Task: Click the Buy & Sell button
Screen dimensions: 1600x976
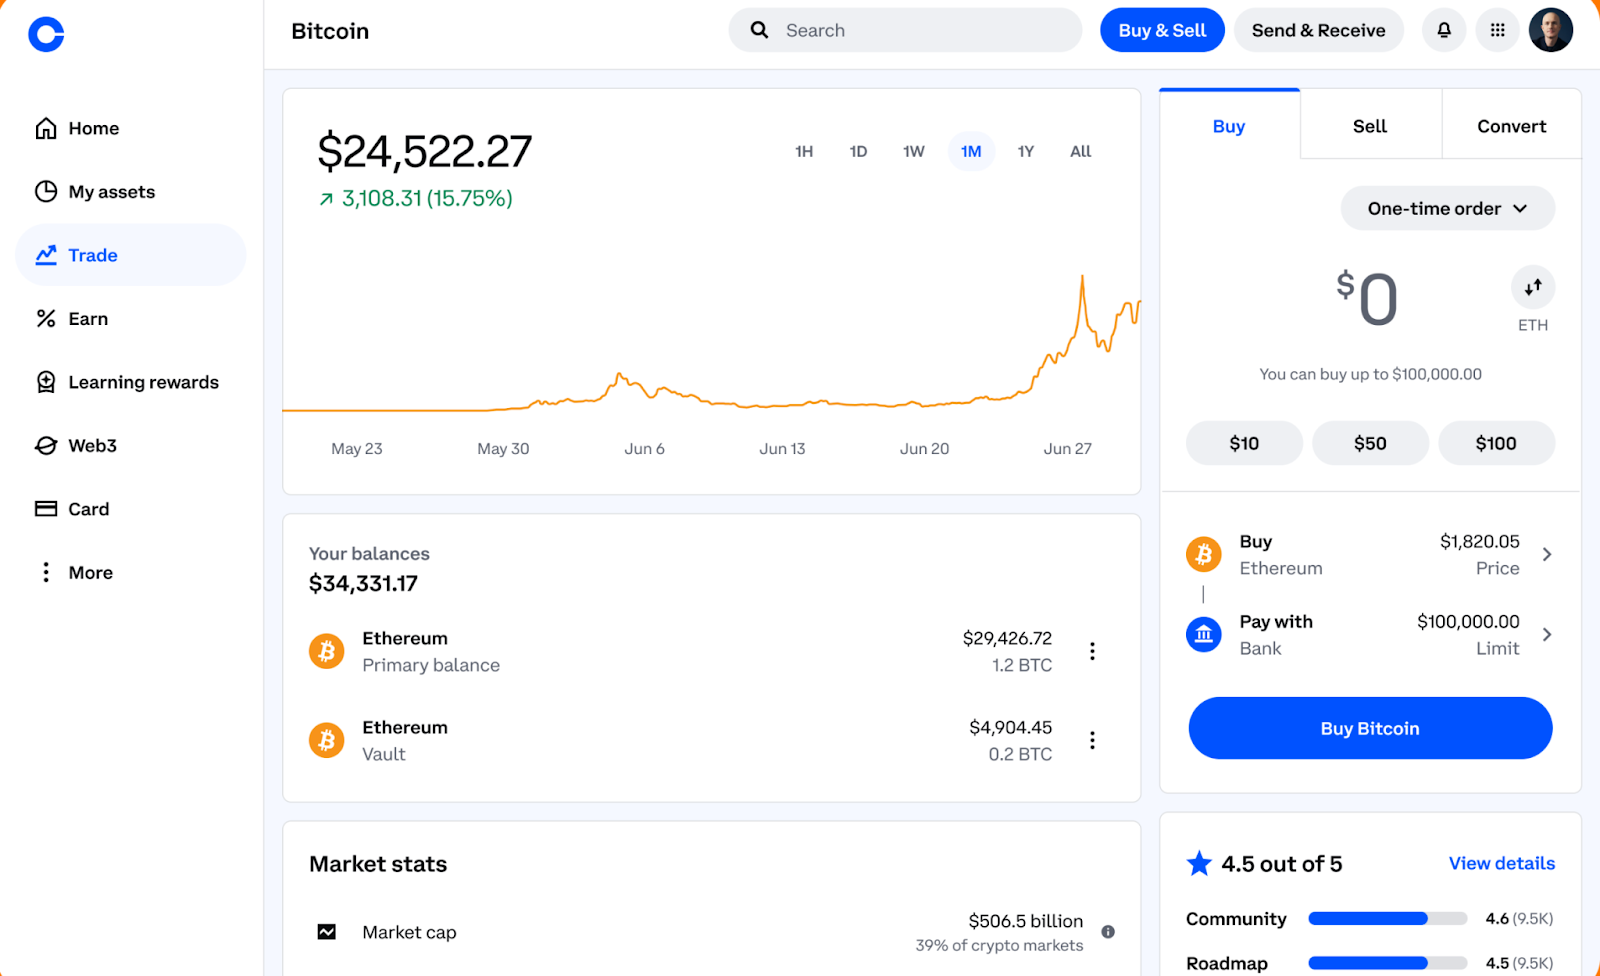Action: [1162, 30]
